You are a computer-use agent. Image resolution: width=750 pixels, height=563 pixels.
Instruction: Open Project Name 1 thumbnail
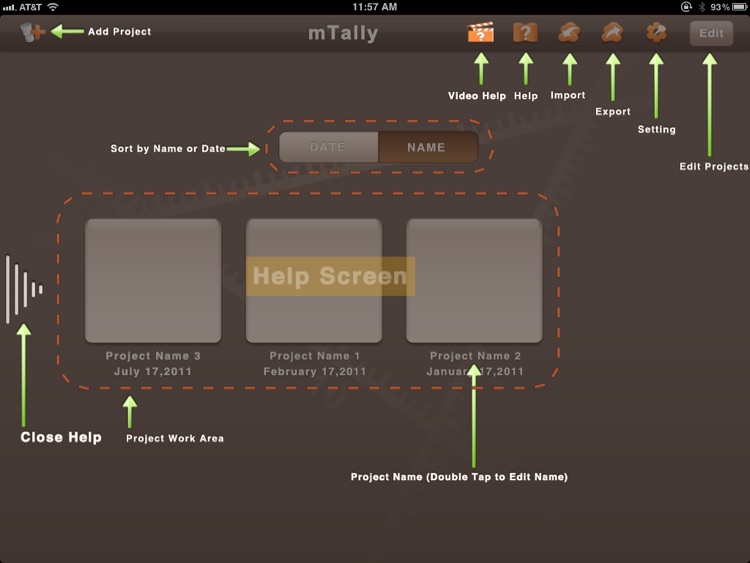click(x=314, y=281)
